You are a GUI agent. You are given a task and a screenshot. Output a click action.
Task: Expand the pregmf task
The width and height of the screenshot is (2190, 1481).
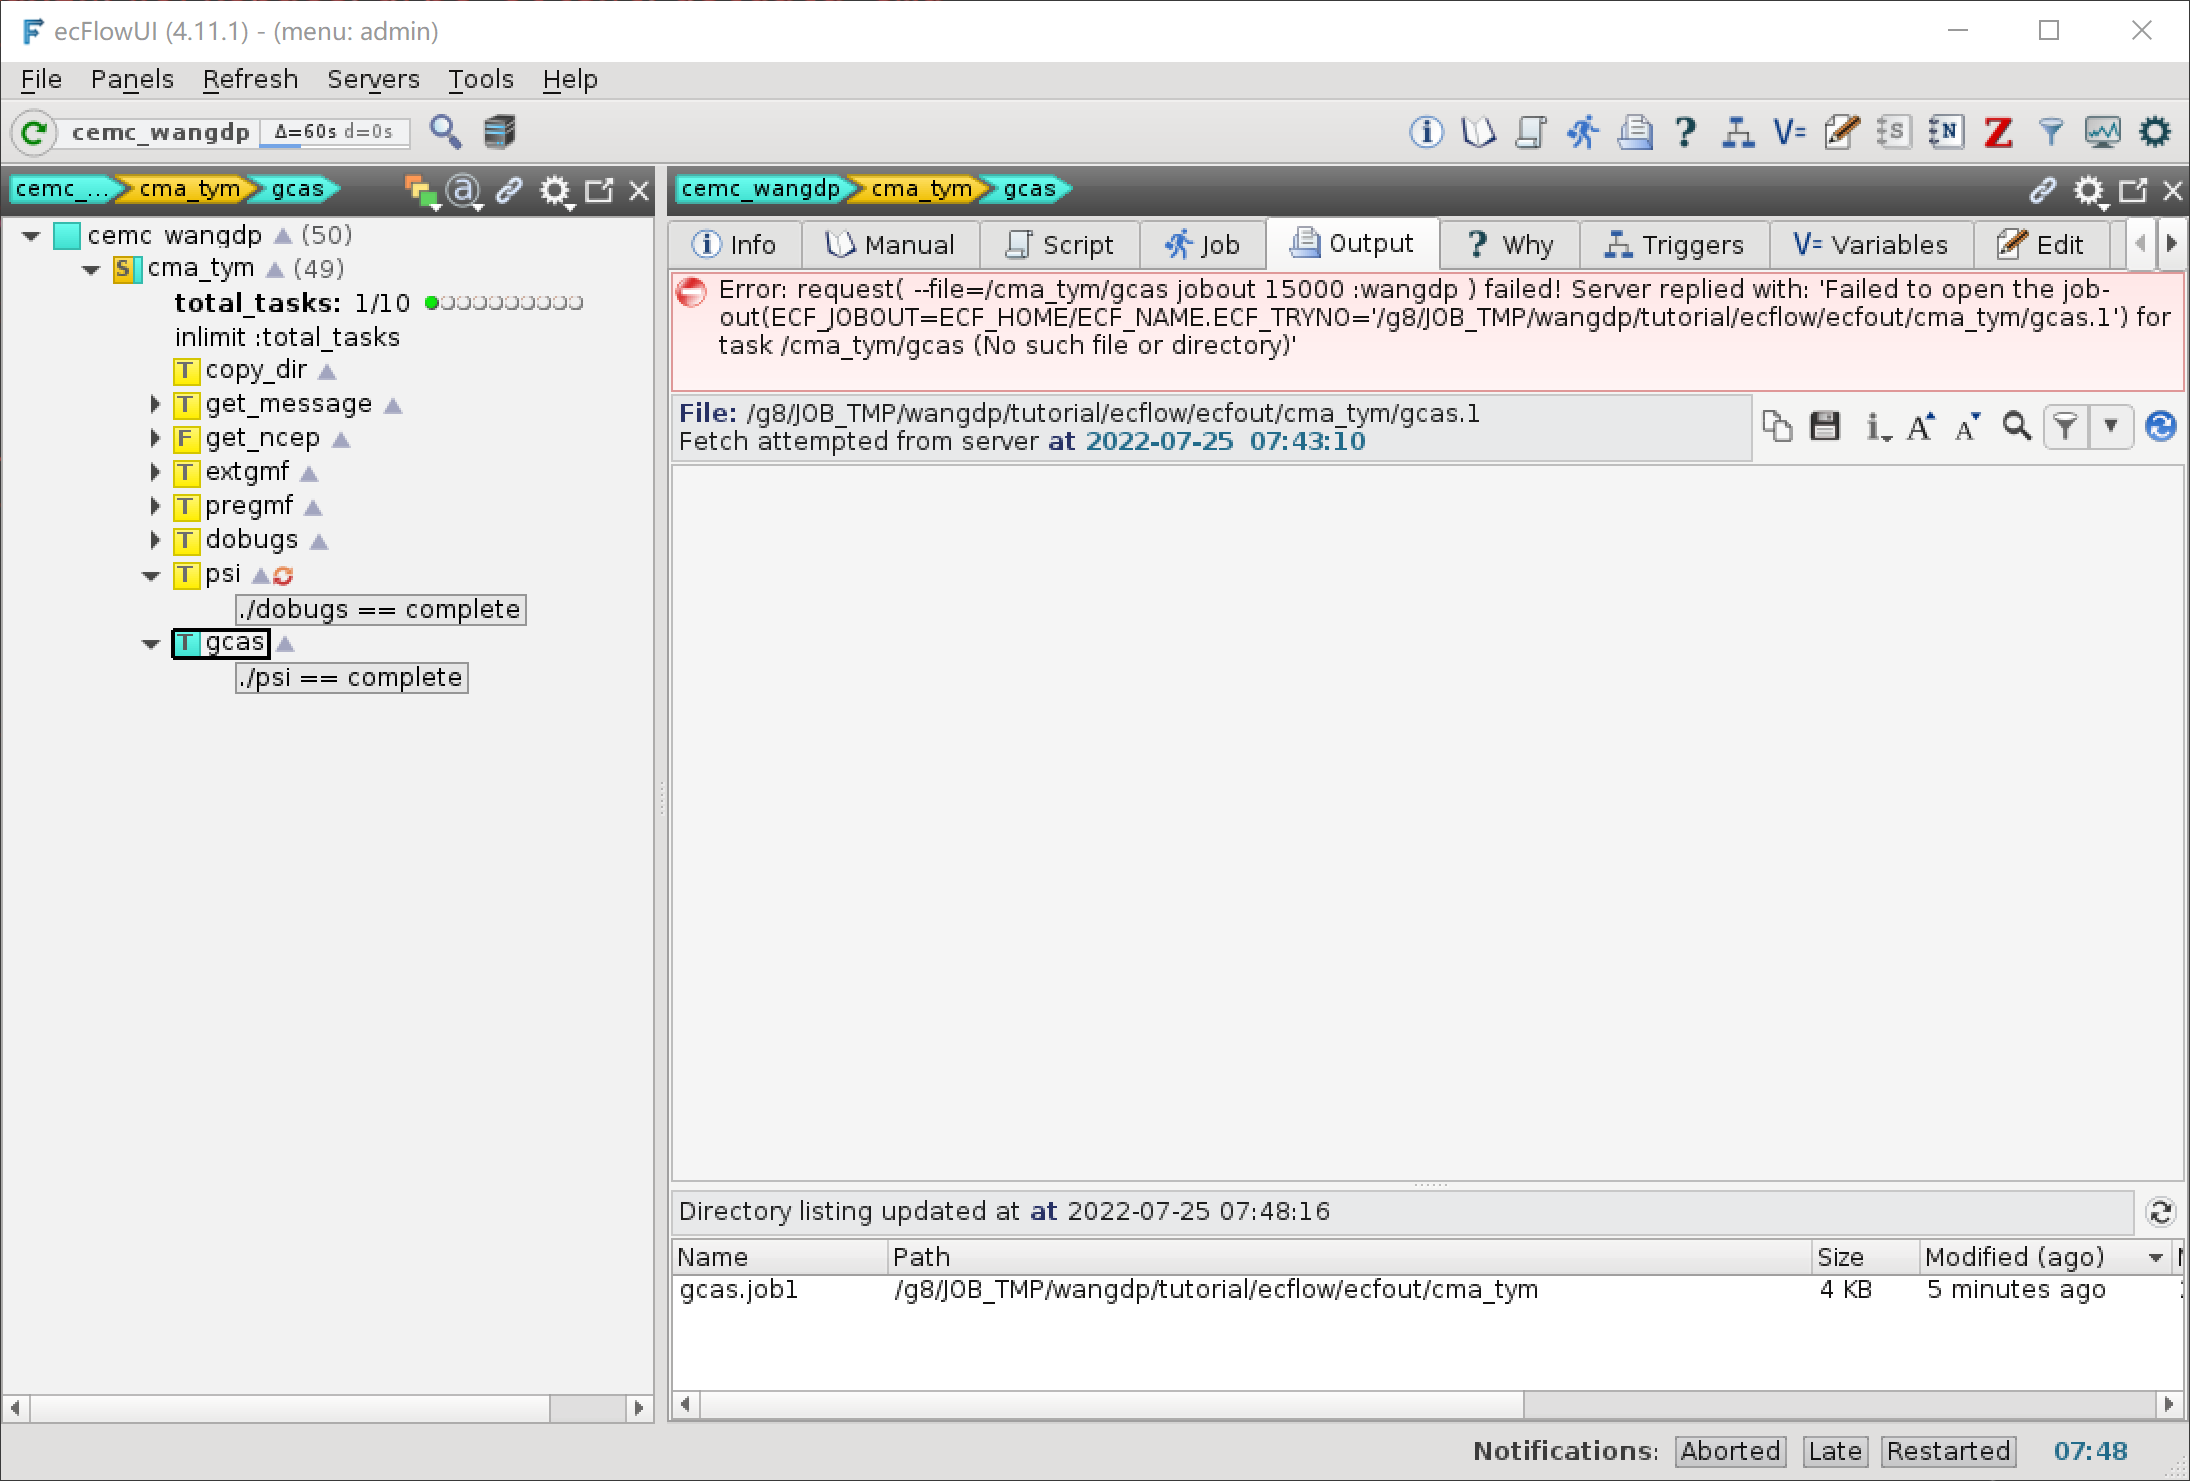coord(155,506)
